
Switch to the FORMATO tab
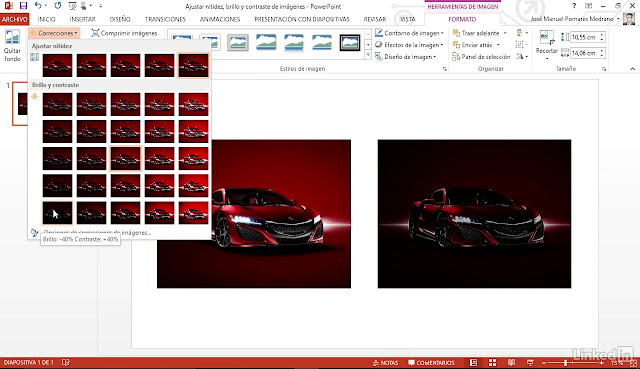462,19
